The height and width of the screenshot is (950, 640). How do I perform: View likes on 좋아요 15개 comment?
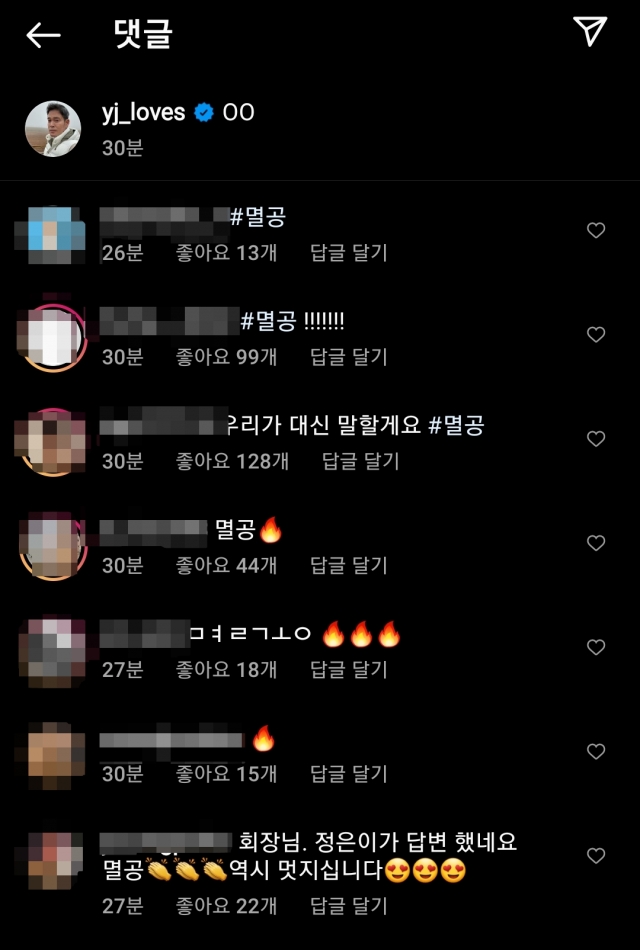point(226,774)
